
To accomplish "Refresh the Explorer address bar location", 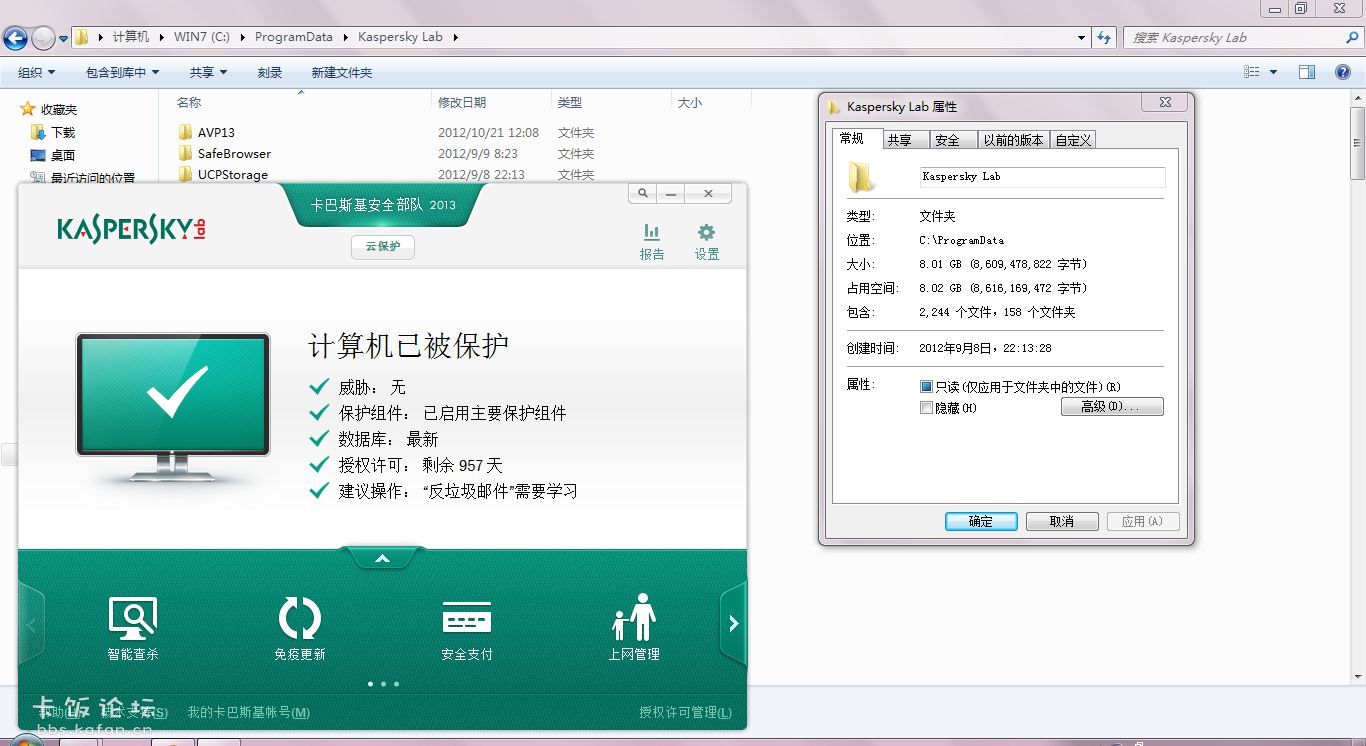I will [x=1104, y=37].
